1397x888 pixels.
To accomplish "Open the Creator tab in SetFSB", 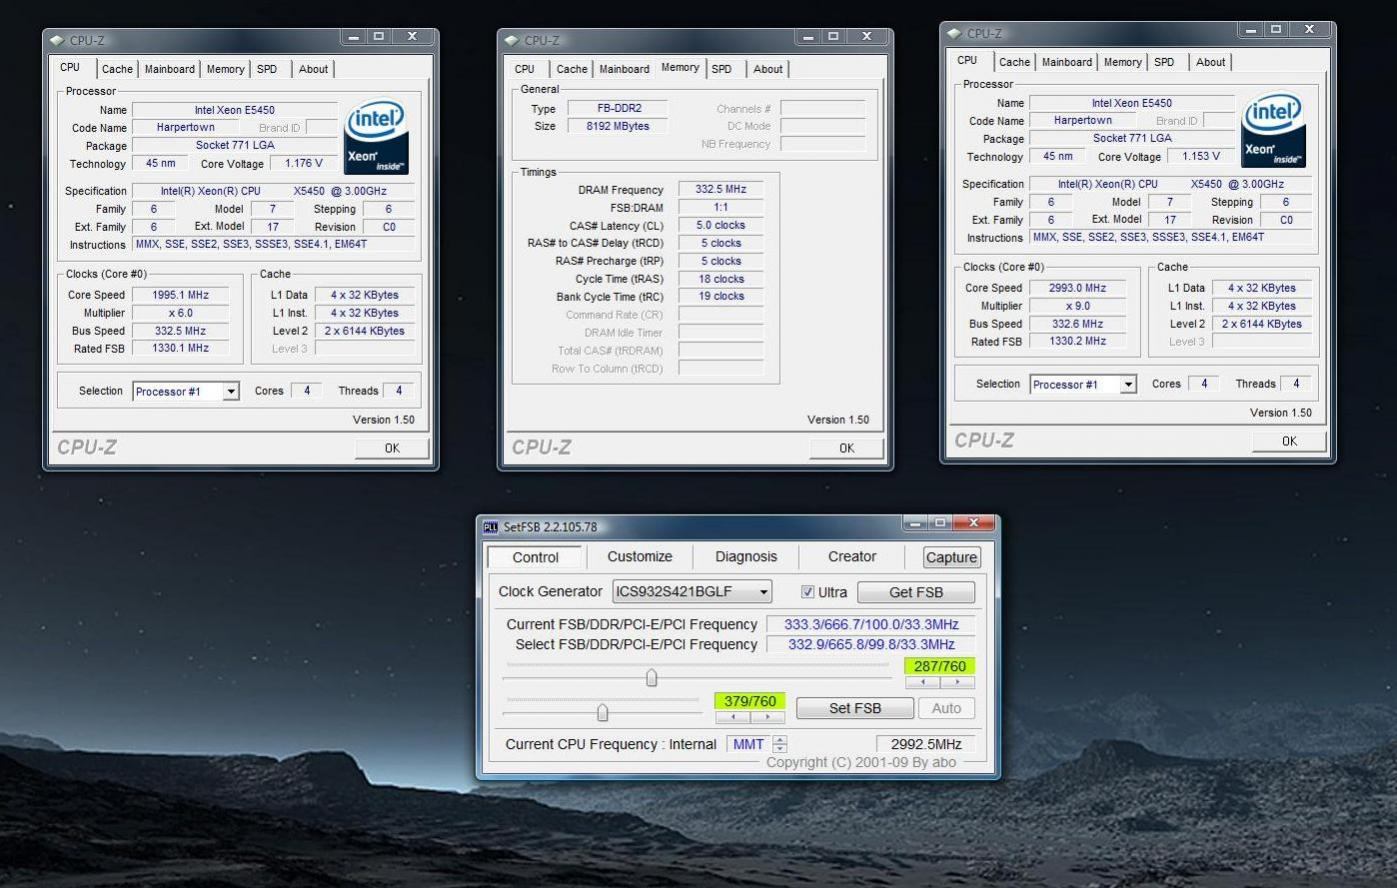I will point(852,557).
